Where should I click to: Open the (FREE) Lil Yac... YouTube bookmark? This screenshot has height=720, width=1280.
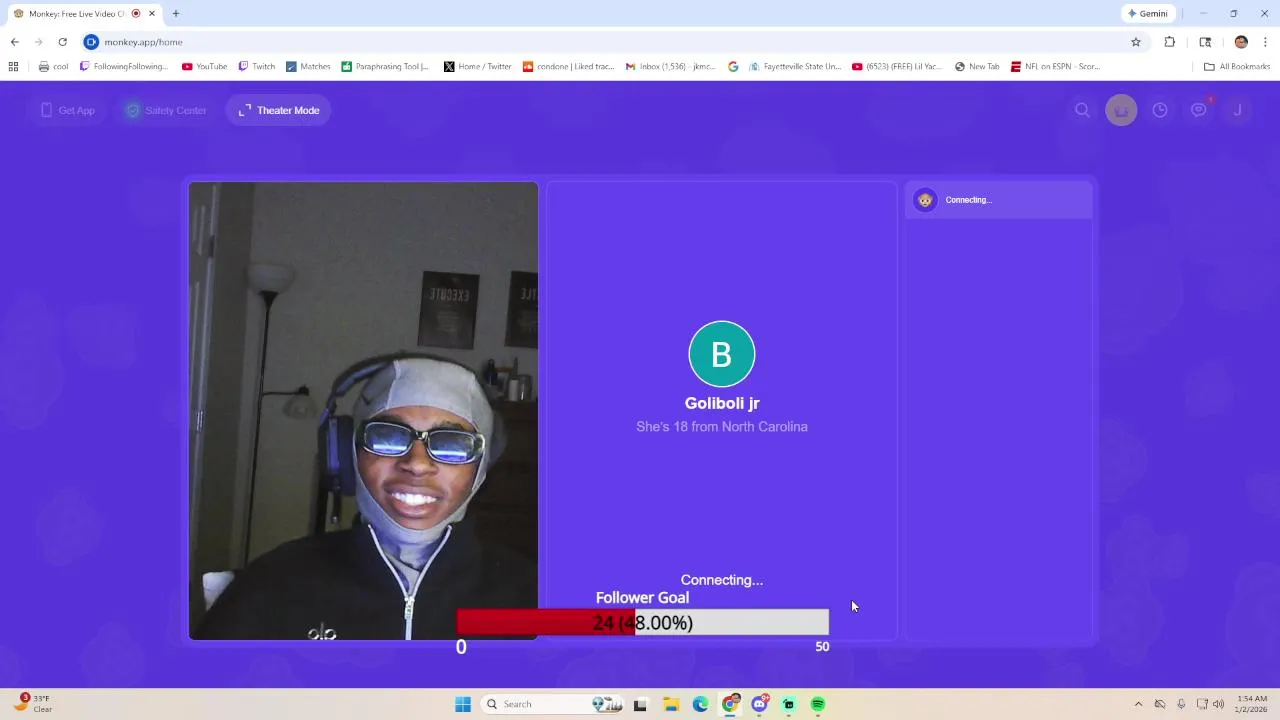[897, 67]
